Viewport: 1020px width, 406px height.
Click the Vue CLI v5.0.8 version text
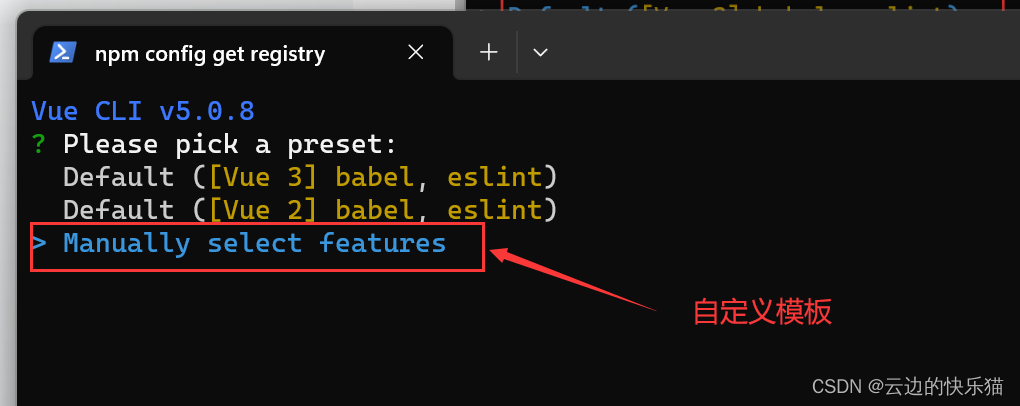(x=142, y=111)
